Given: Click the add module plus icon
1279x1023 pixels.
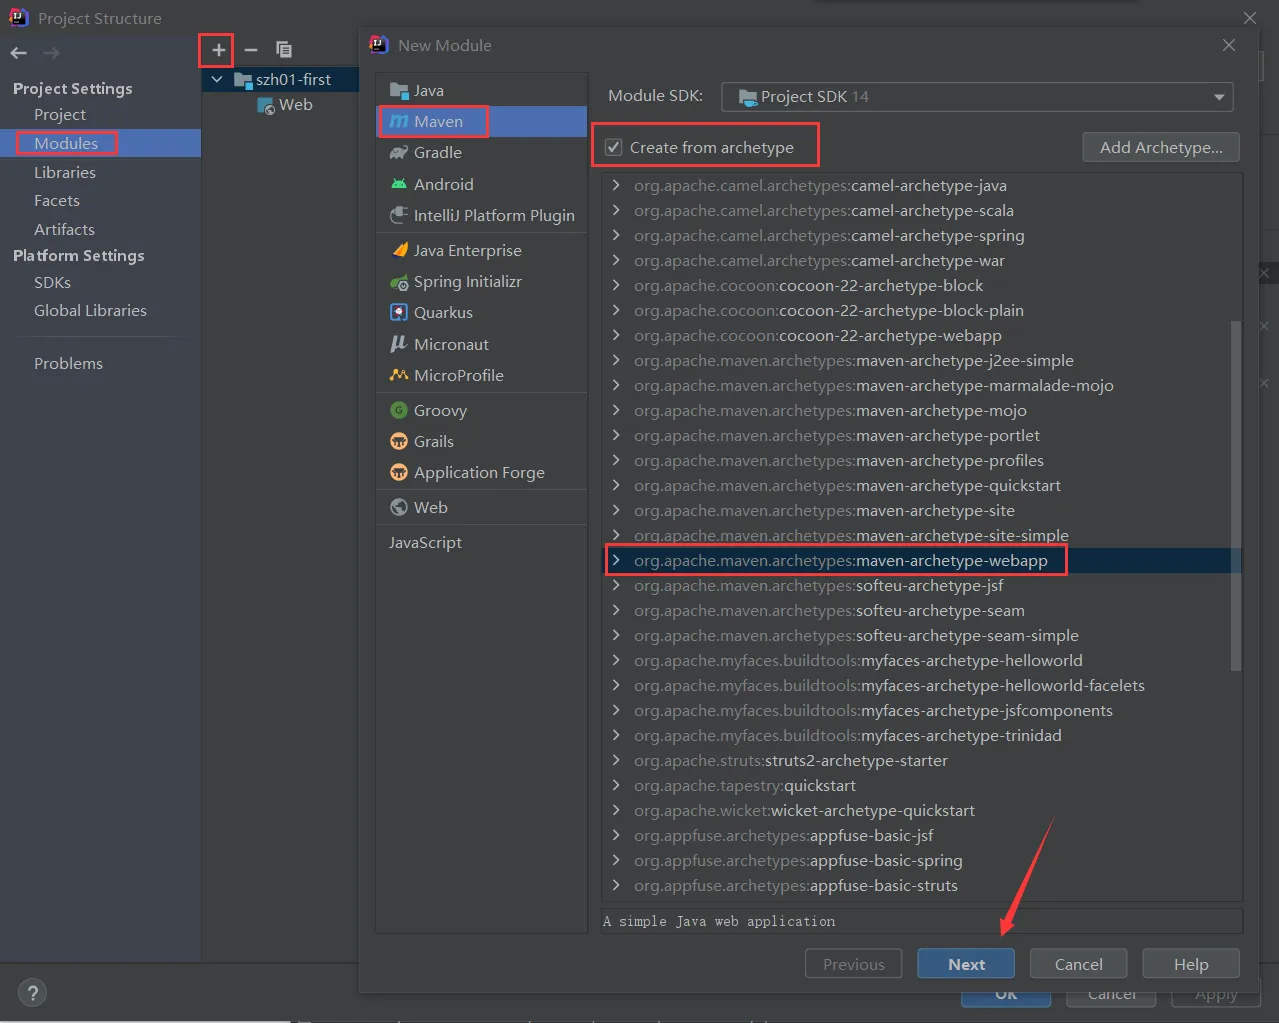Looking at the screenshot, I should (218, 50).
